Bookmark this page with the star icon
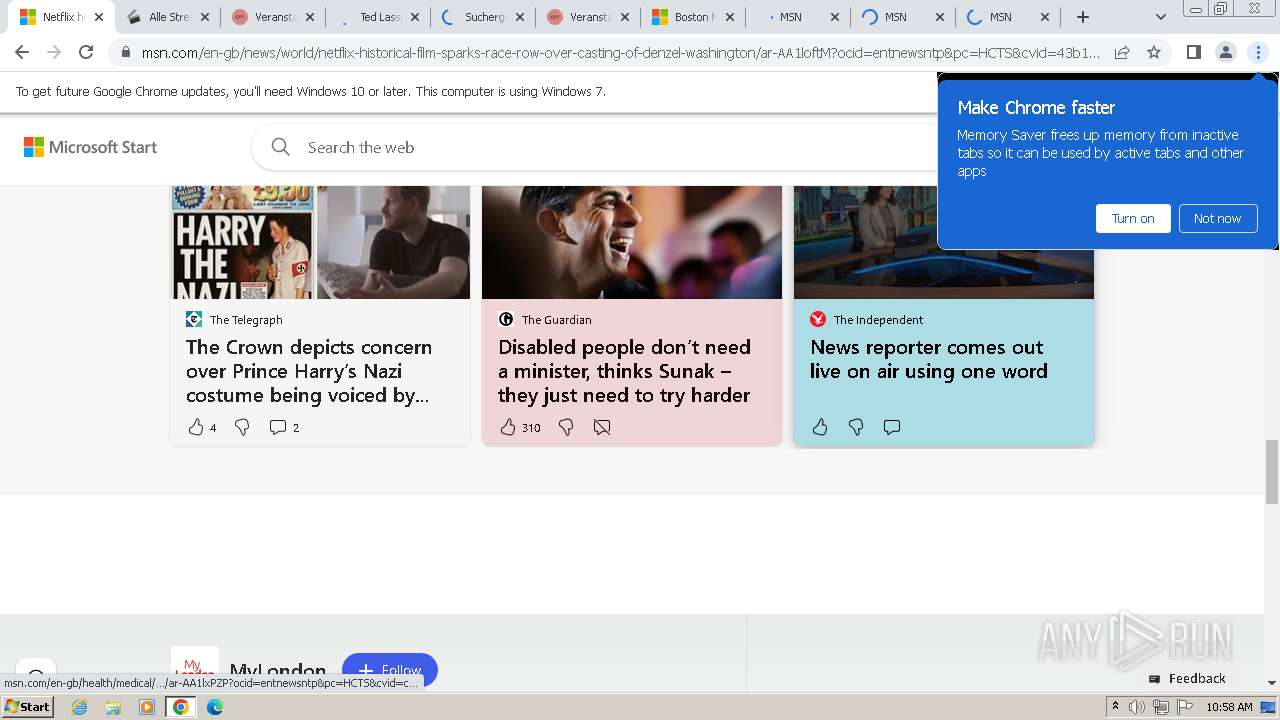Screen dimensions: 1280x720 click(x=1154, y=52)
